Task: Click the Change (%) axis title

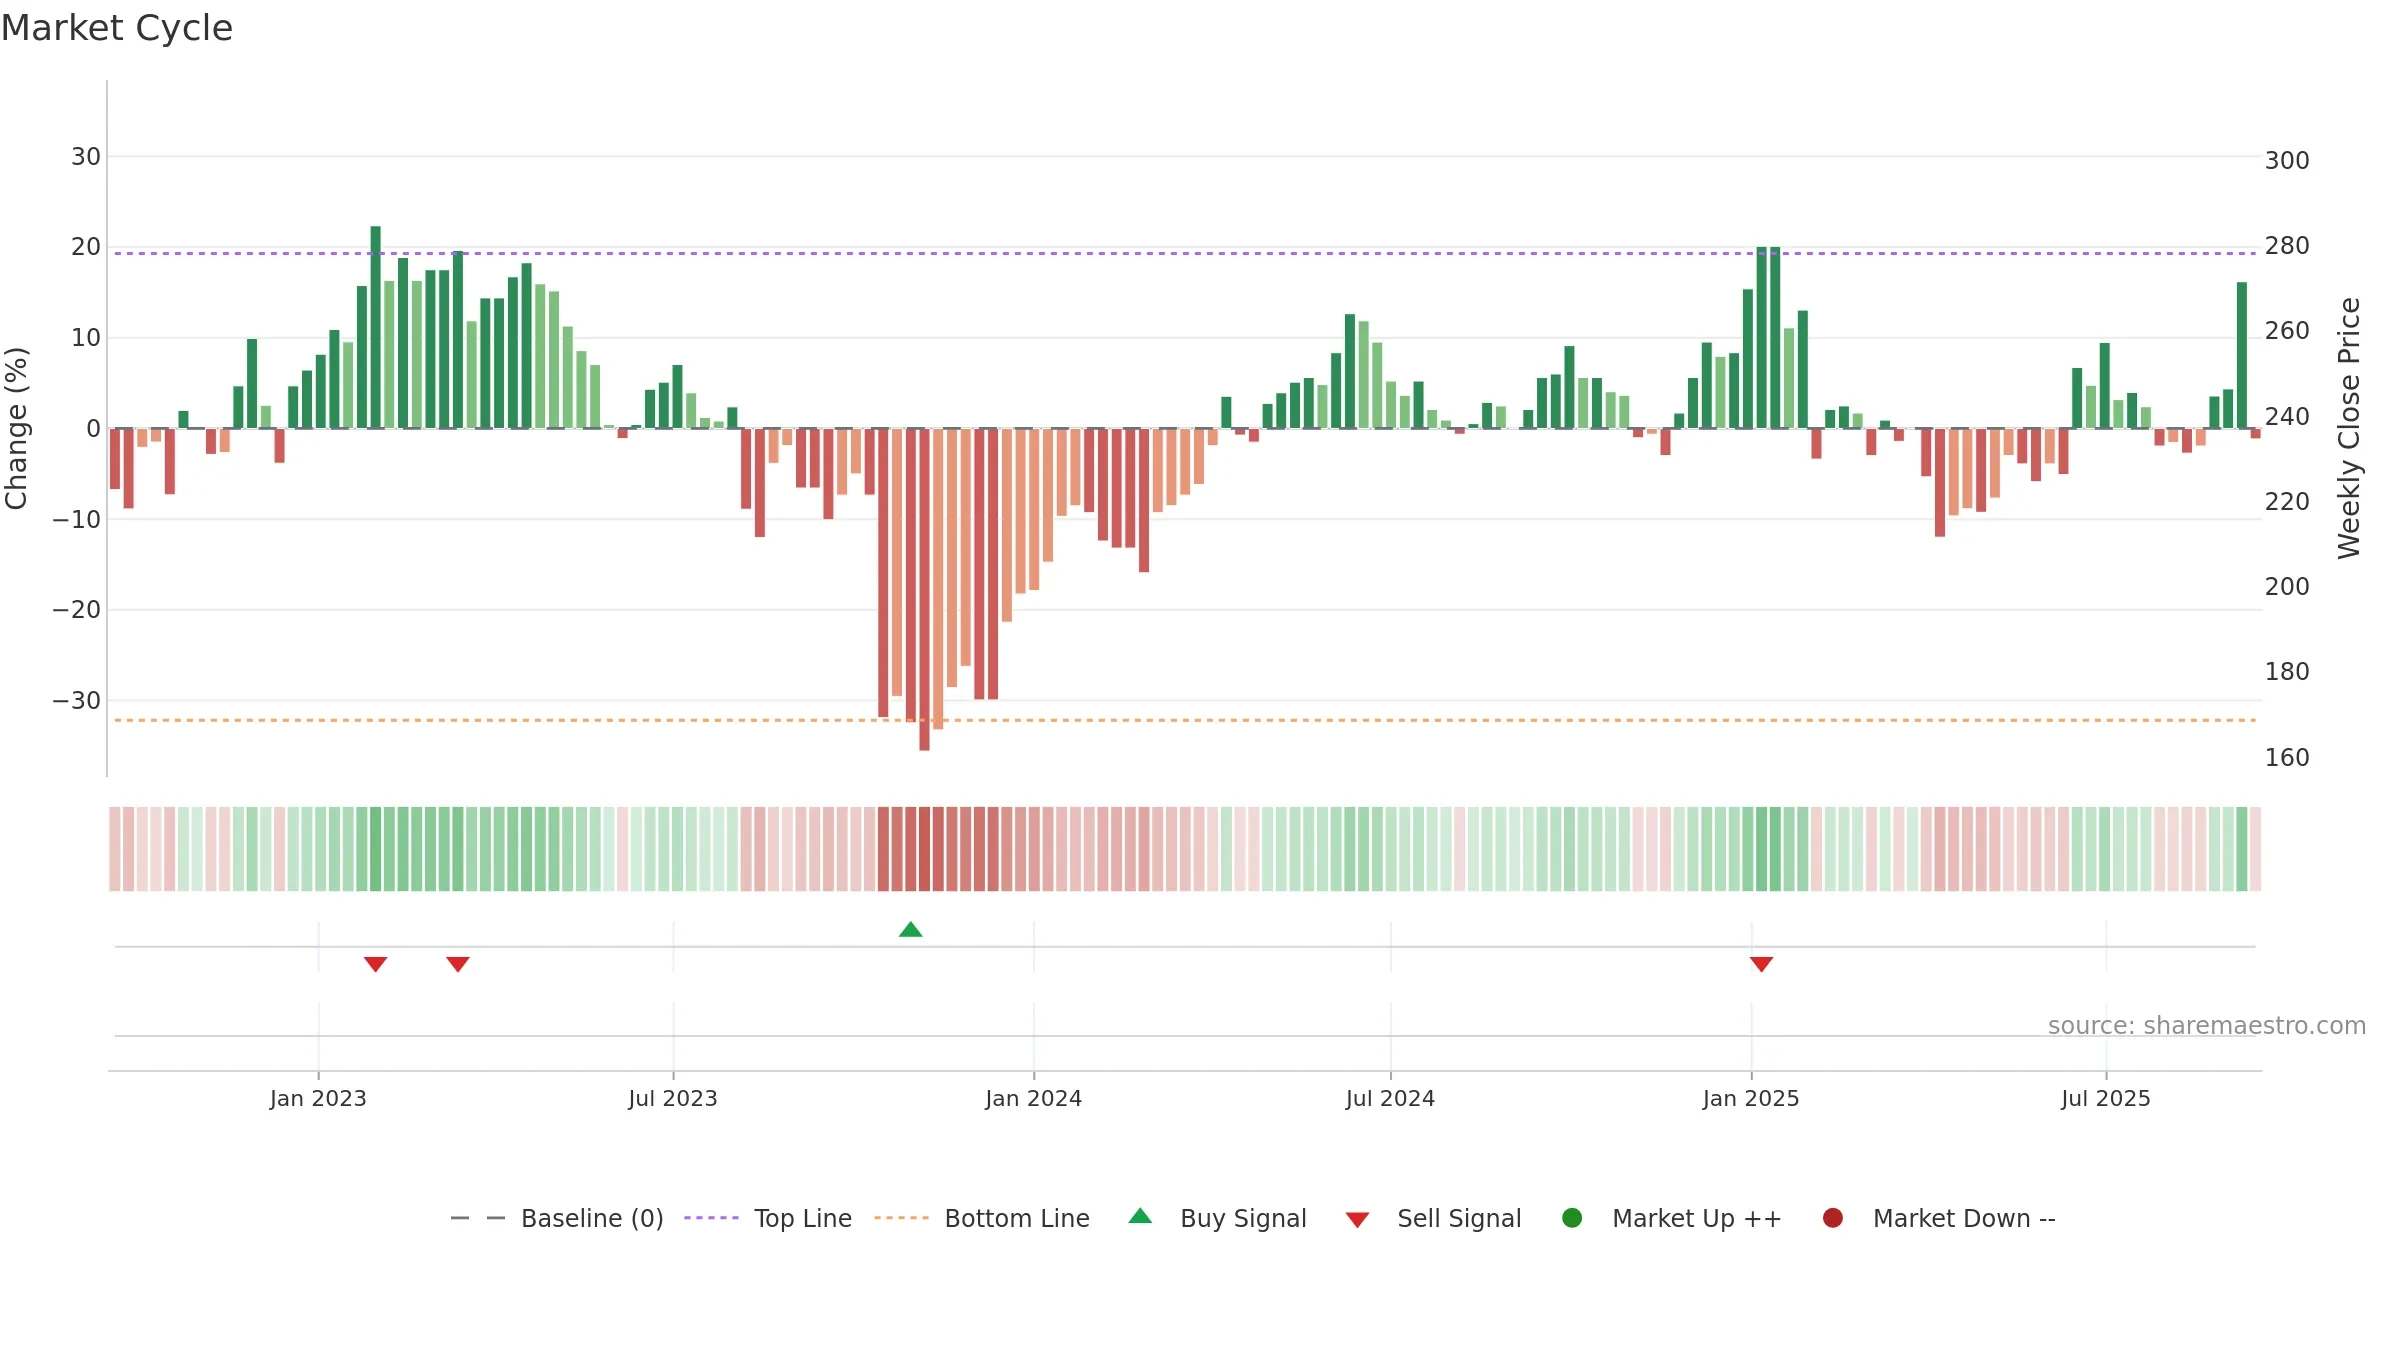Action: point(17,428)
